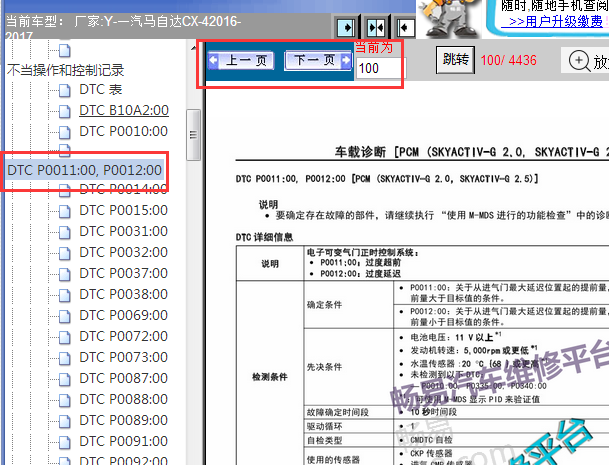
Task: Click document icon beside DTC P0087:00
Action: tap(65, 379)
